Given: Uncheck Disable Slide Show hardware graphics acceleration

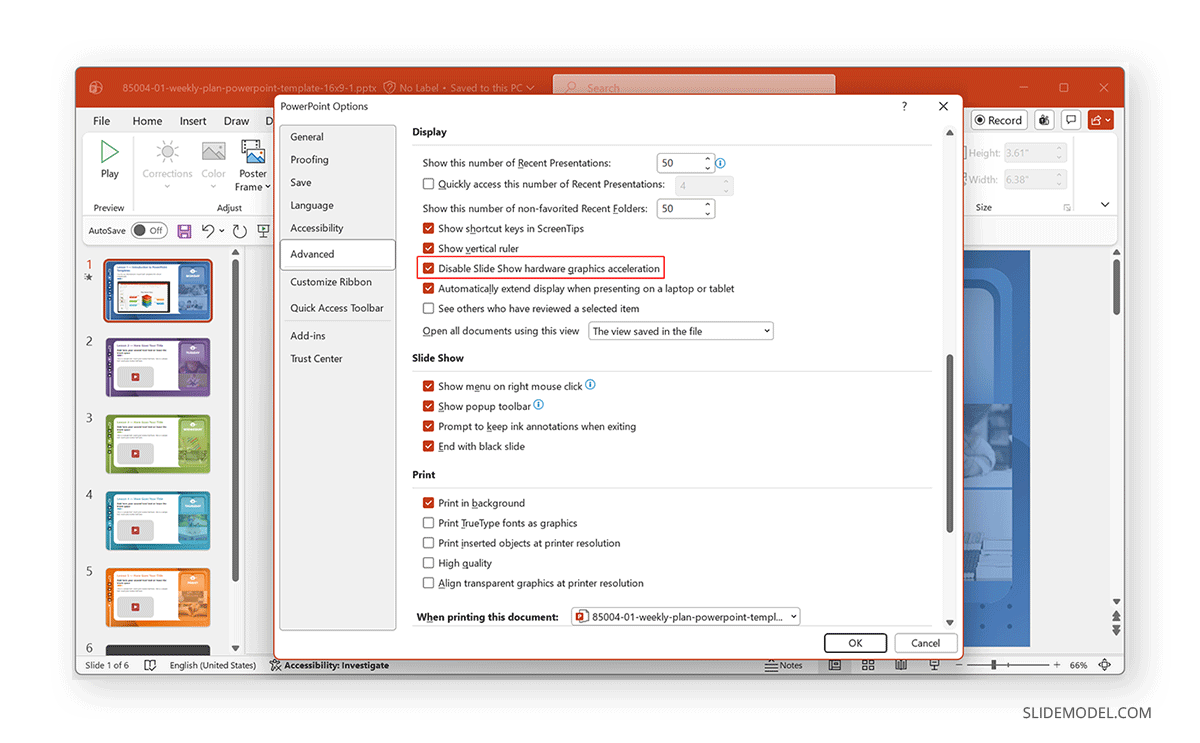Looking at the screenshot, I should coord(428,268).
